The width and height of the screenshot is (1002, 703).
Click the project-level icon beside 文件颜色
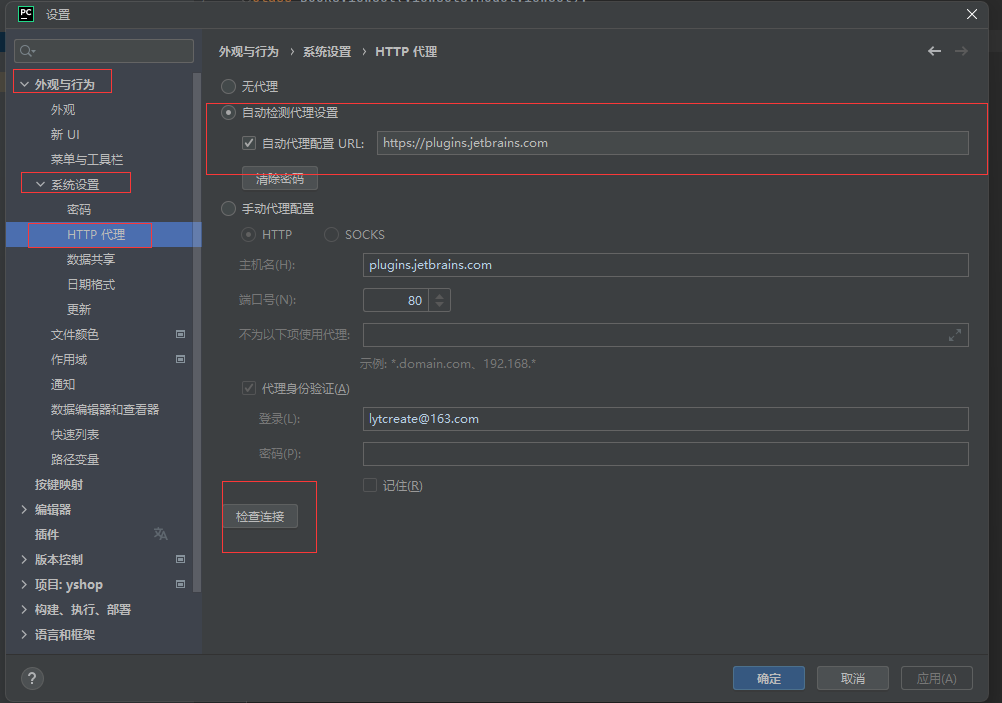tap(180, 334)
